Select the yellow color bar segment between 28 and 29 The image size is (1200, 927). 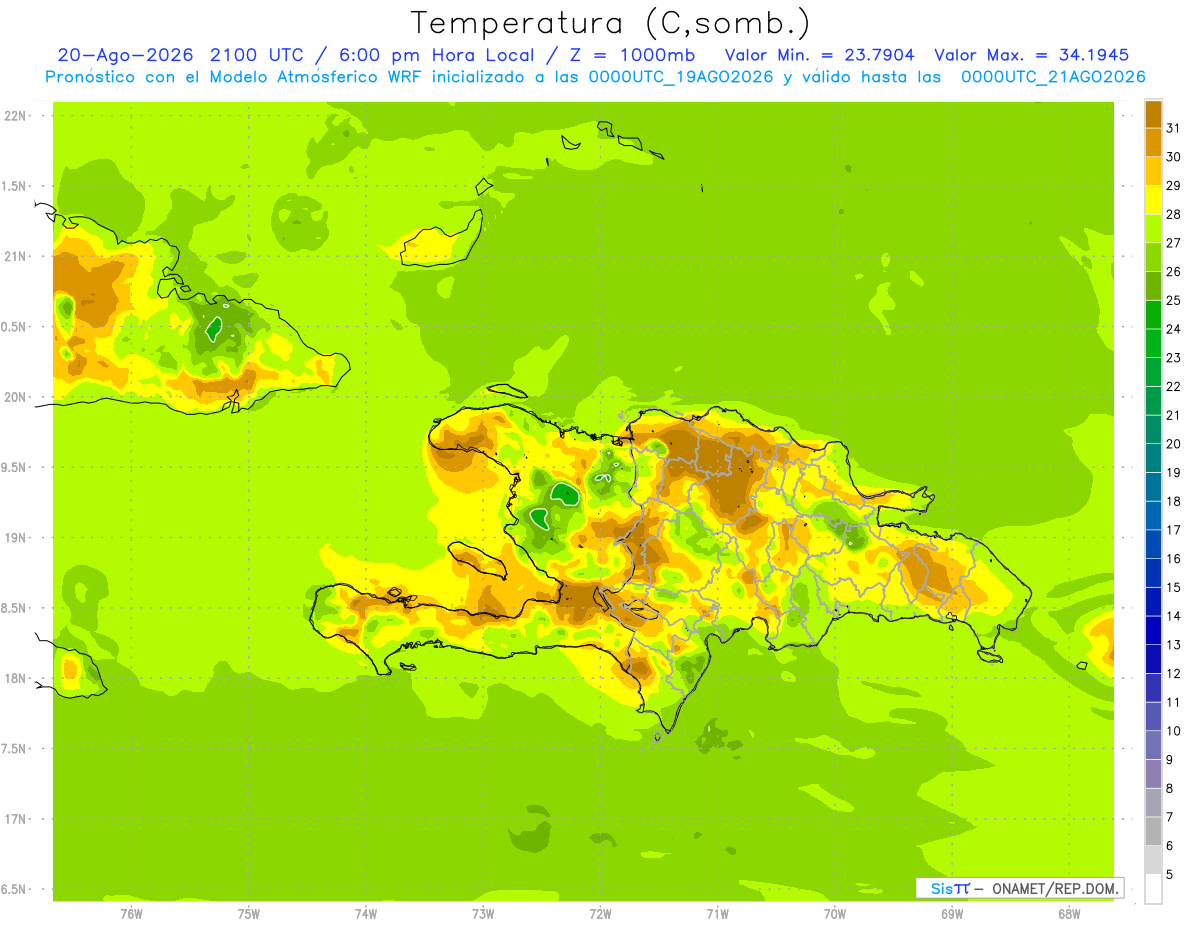(x=1153, y=200)
